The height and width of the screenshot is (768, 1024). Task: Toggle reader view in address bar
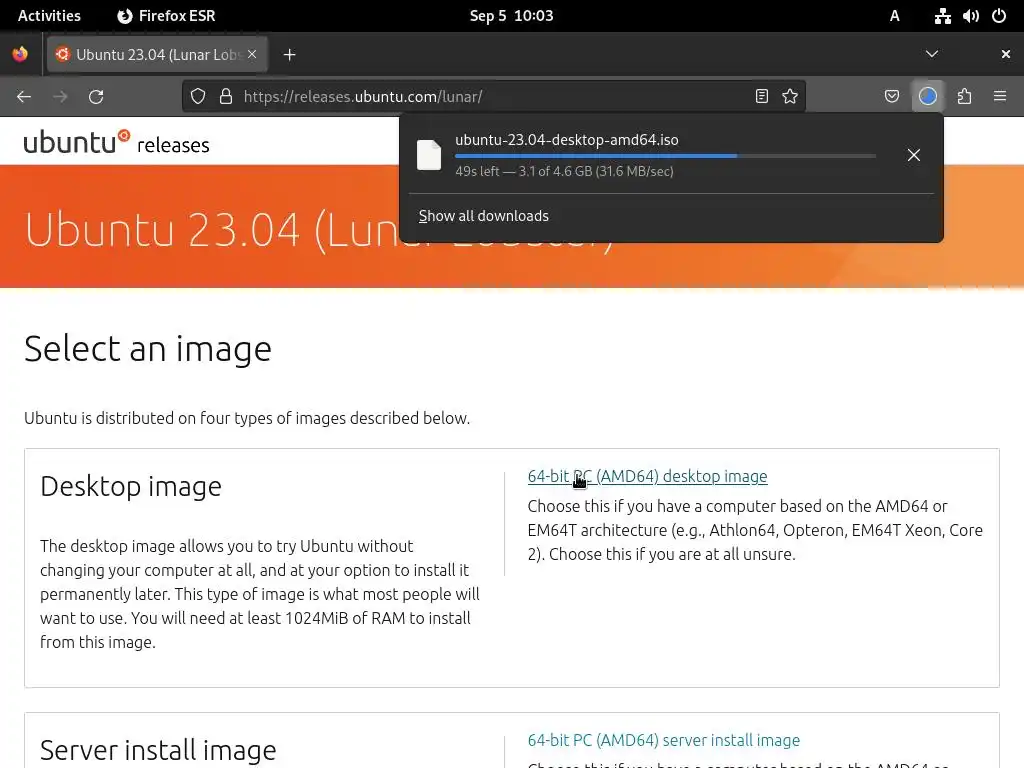[x=761, y=97]
